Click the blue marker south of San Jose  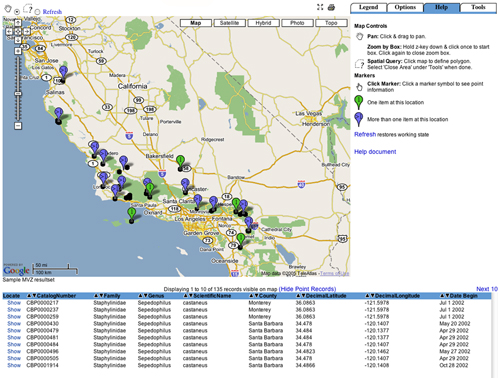click(63, 73)
